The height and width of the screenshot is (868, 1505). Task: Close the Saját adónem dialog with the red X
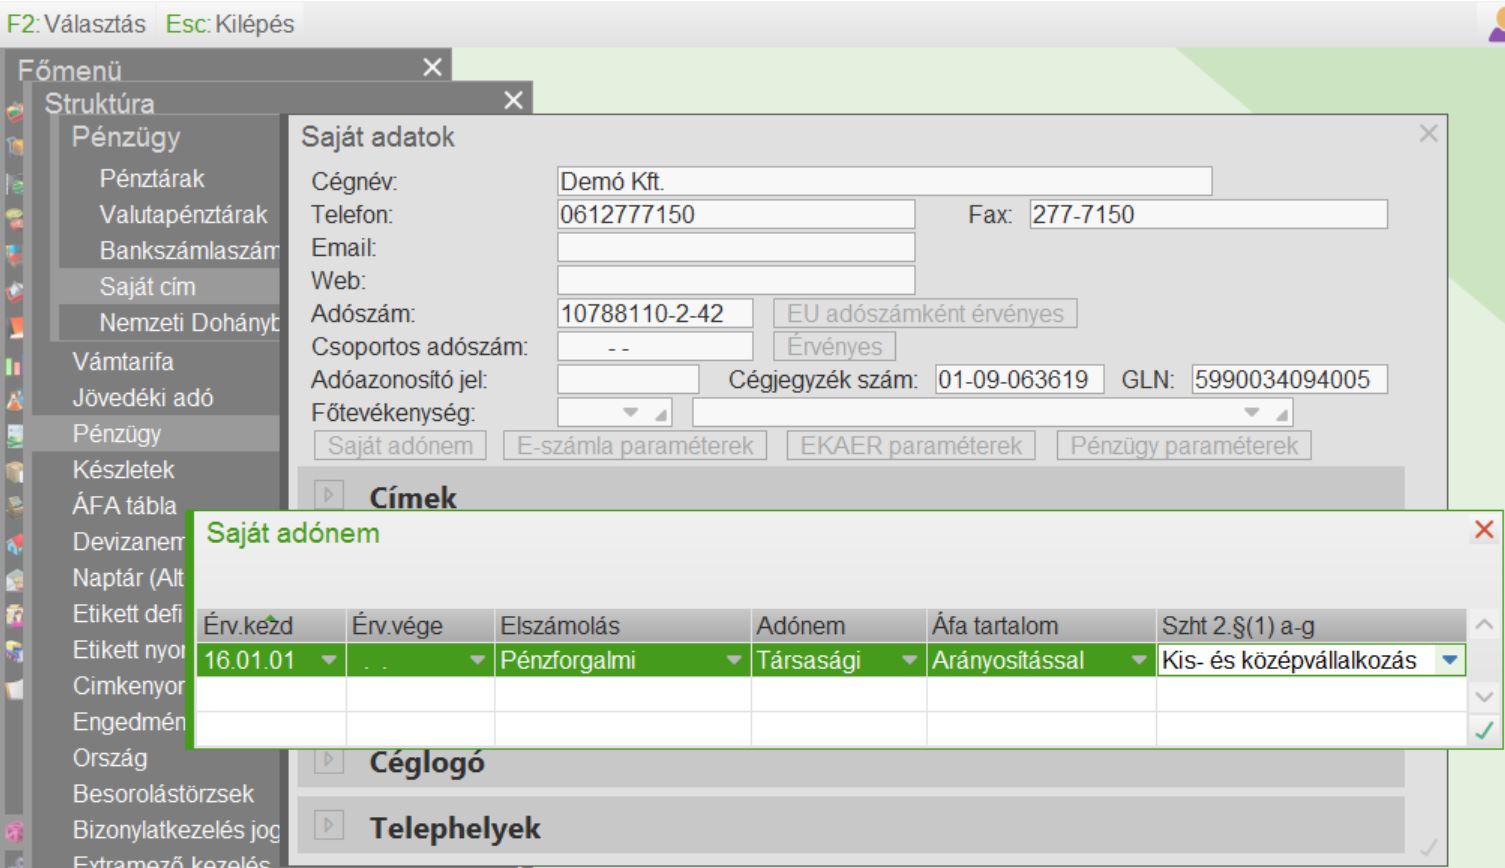(x=1484, y=530)
